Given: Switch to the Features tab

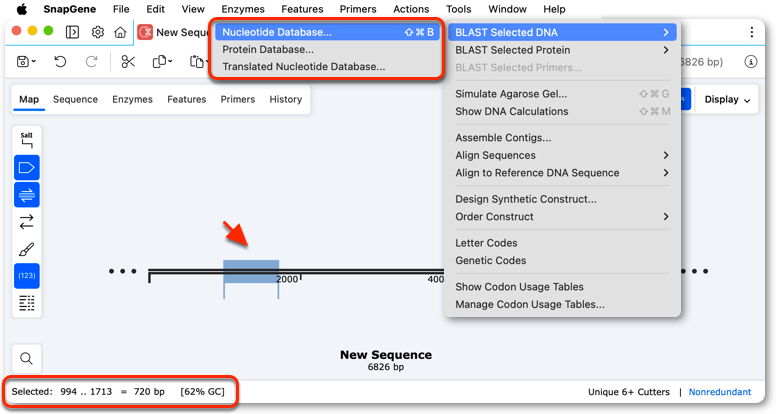Looking at the screenshot, I should pyautogui.click(x=187, y=100).
